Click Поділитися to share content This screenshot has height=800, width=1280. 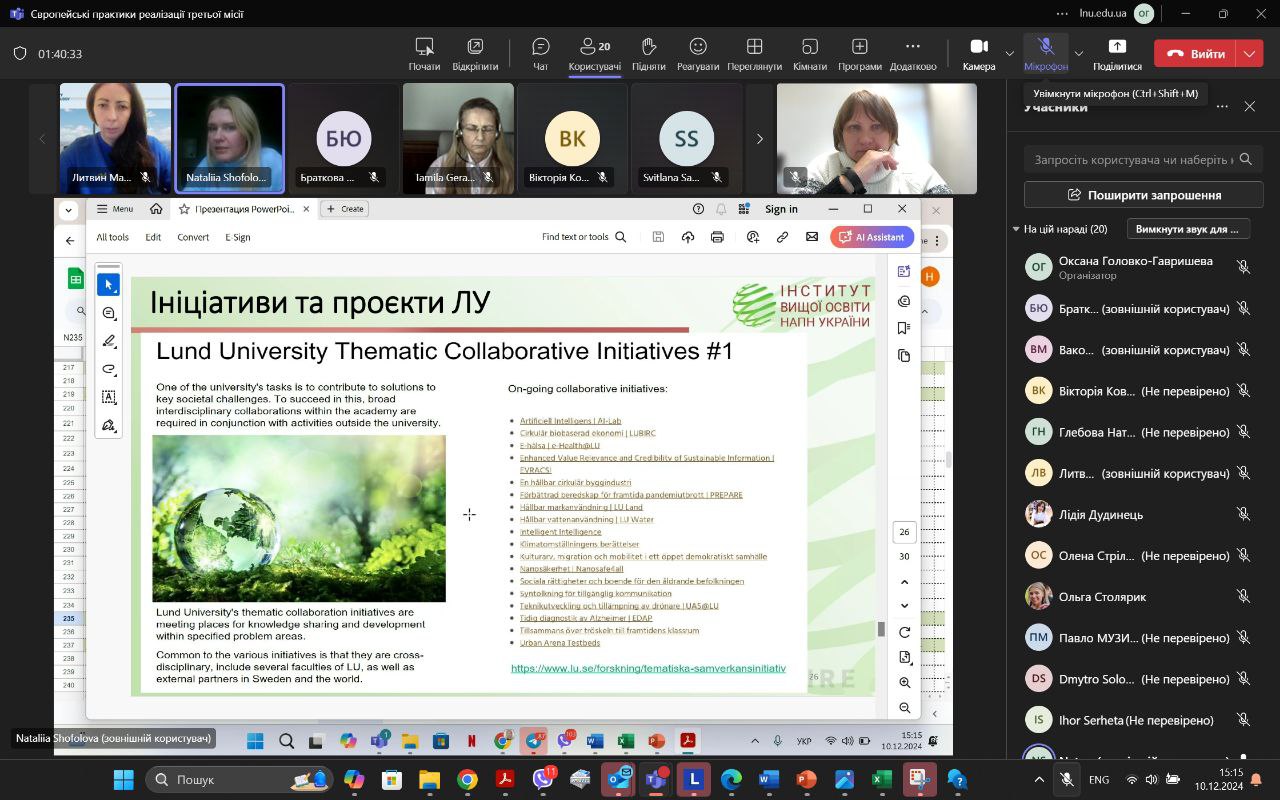pyautogui.click(x=1117, y=54)
